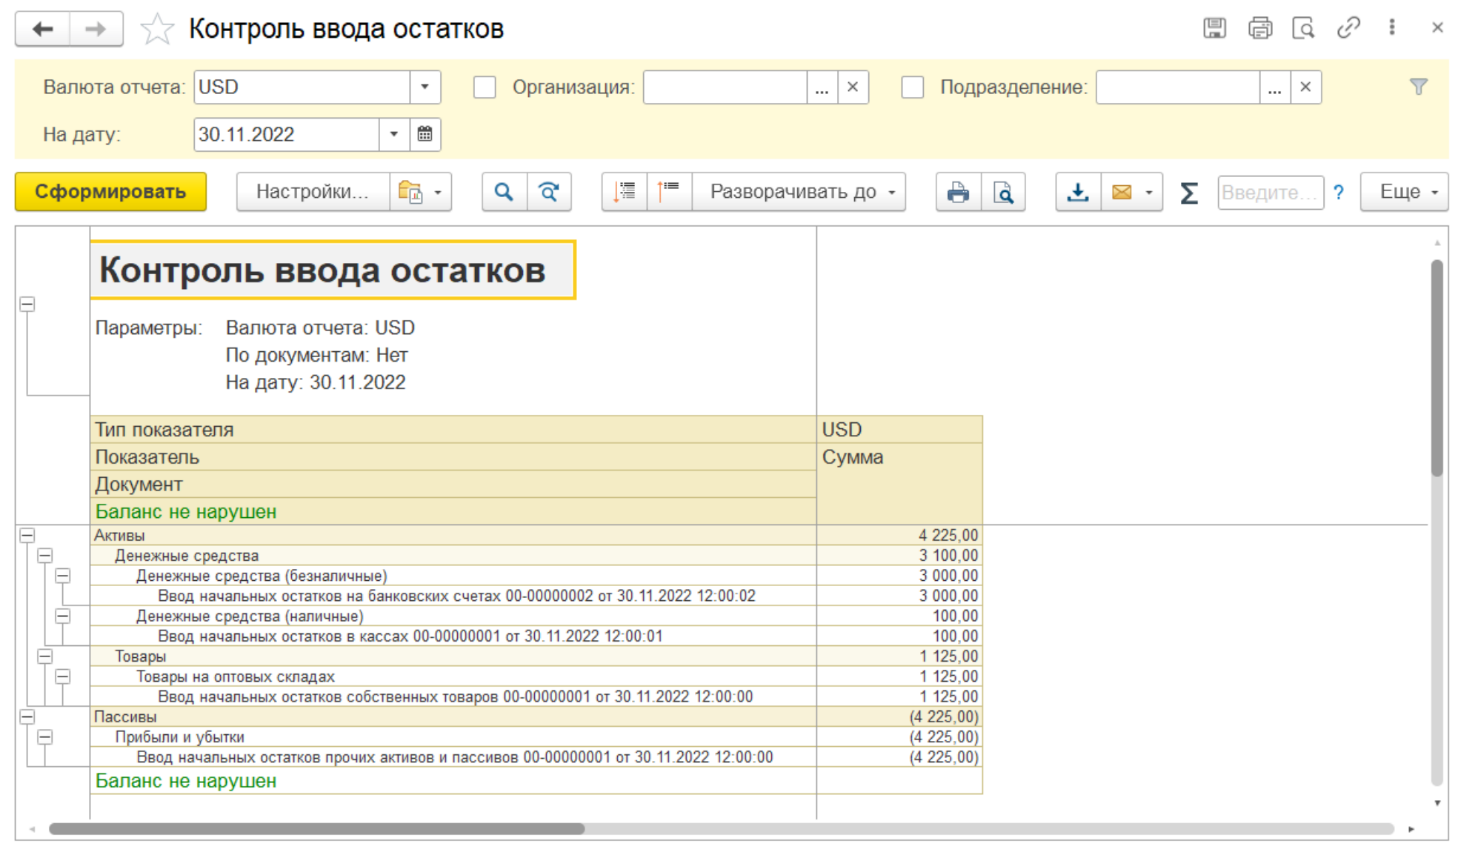The width and height of the screenshot is (1475, 855).
Task: Click the envelope send-by-email icon
Action: [1122, 192]
